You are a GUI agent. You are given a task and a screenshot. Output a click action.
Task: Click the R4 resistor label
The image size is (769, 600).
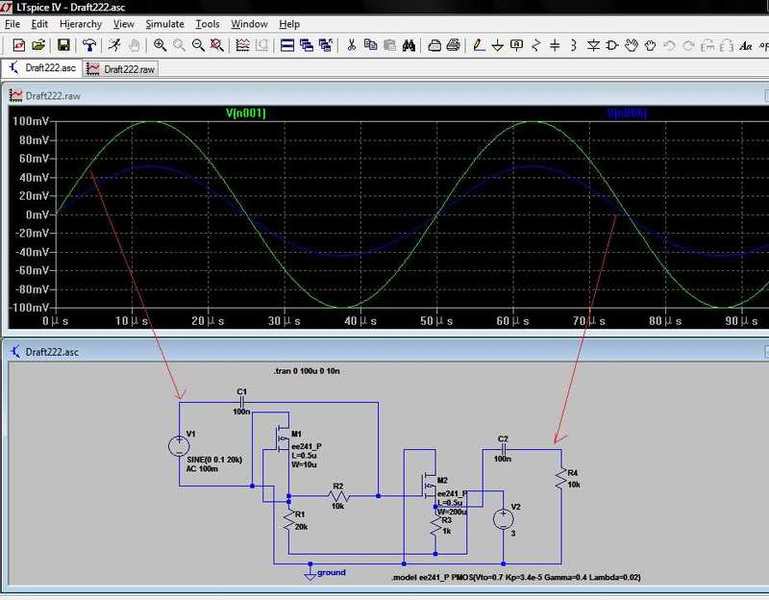(x=572, y=473)
